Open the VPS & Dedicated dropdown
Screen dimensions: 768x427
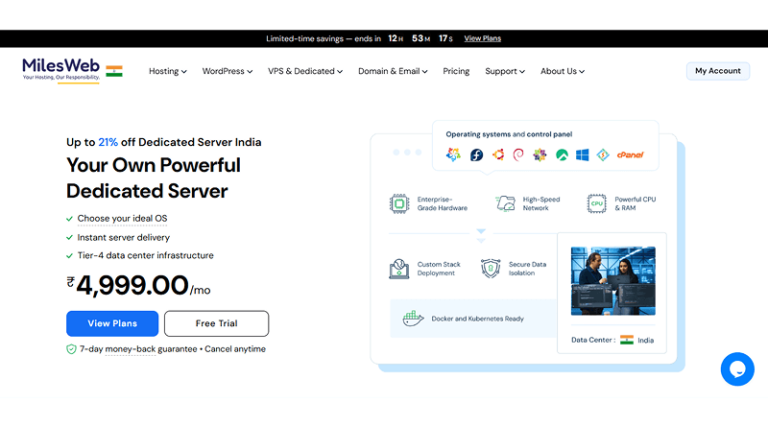click(x=305, y=71)
